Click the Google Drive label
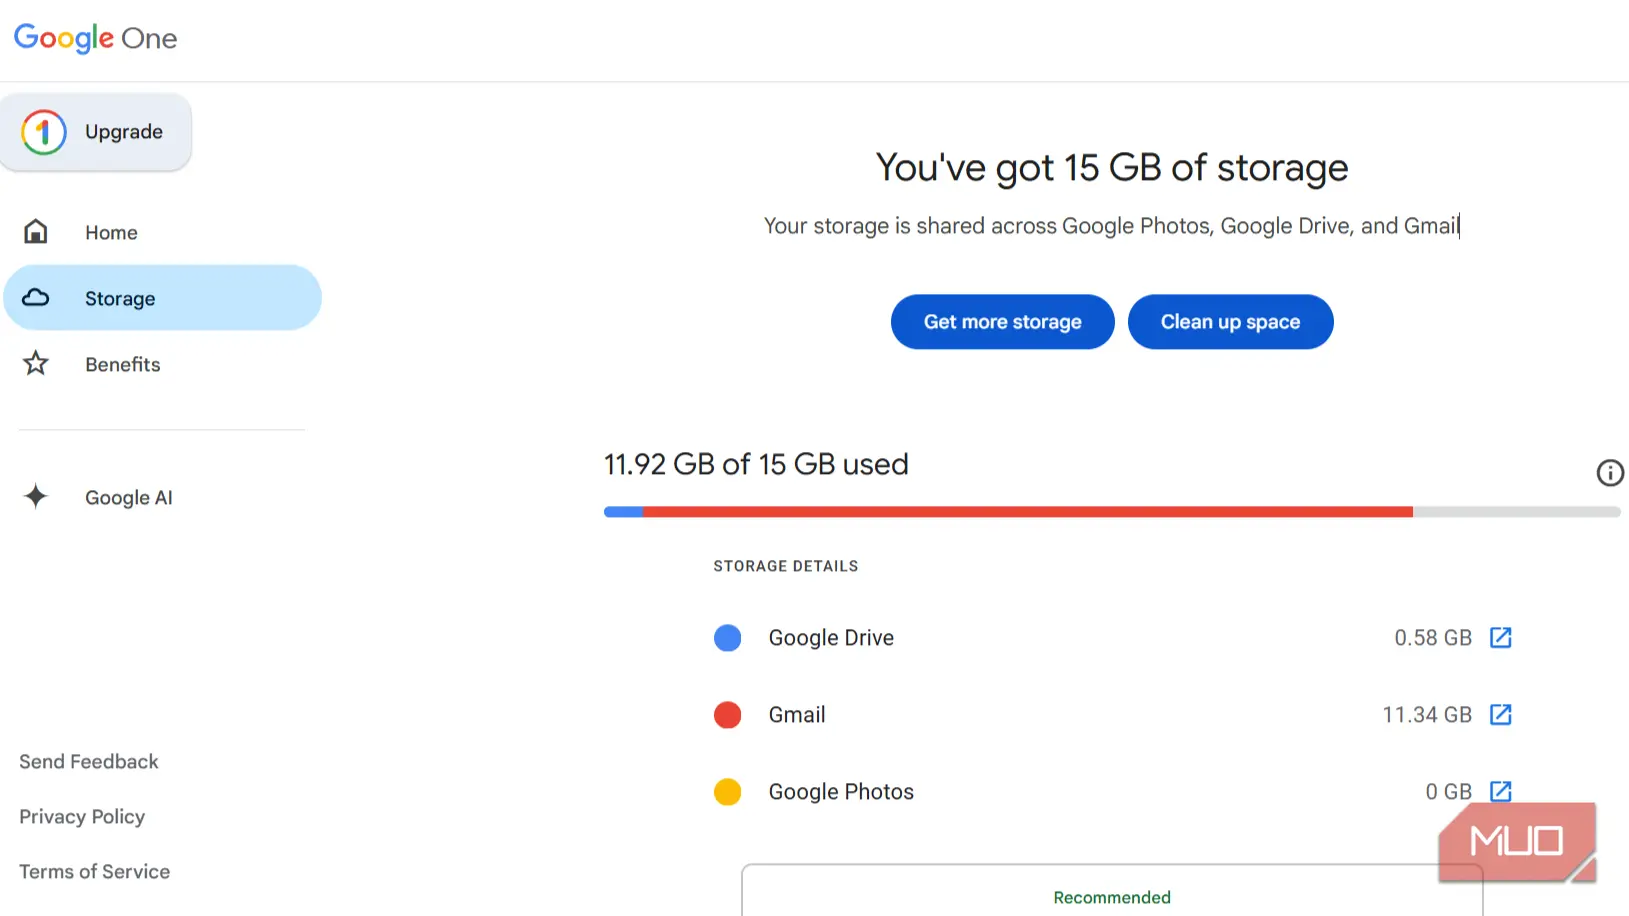This screenshot has height=916, width=1629. click(831, 638)
